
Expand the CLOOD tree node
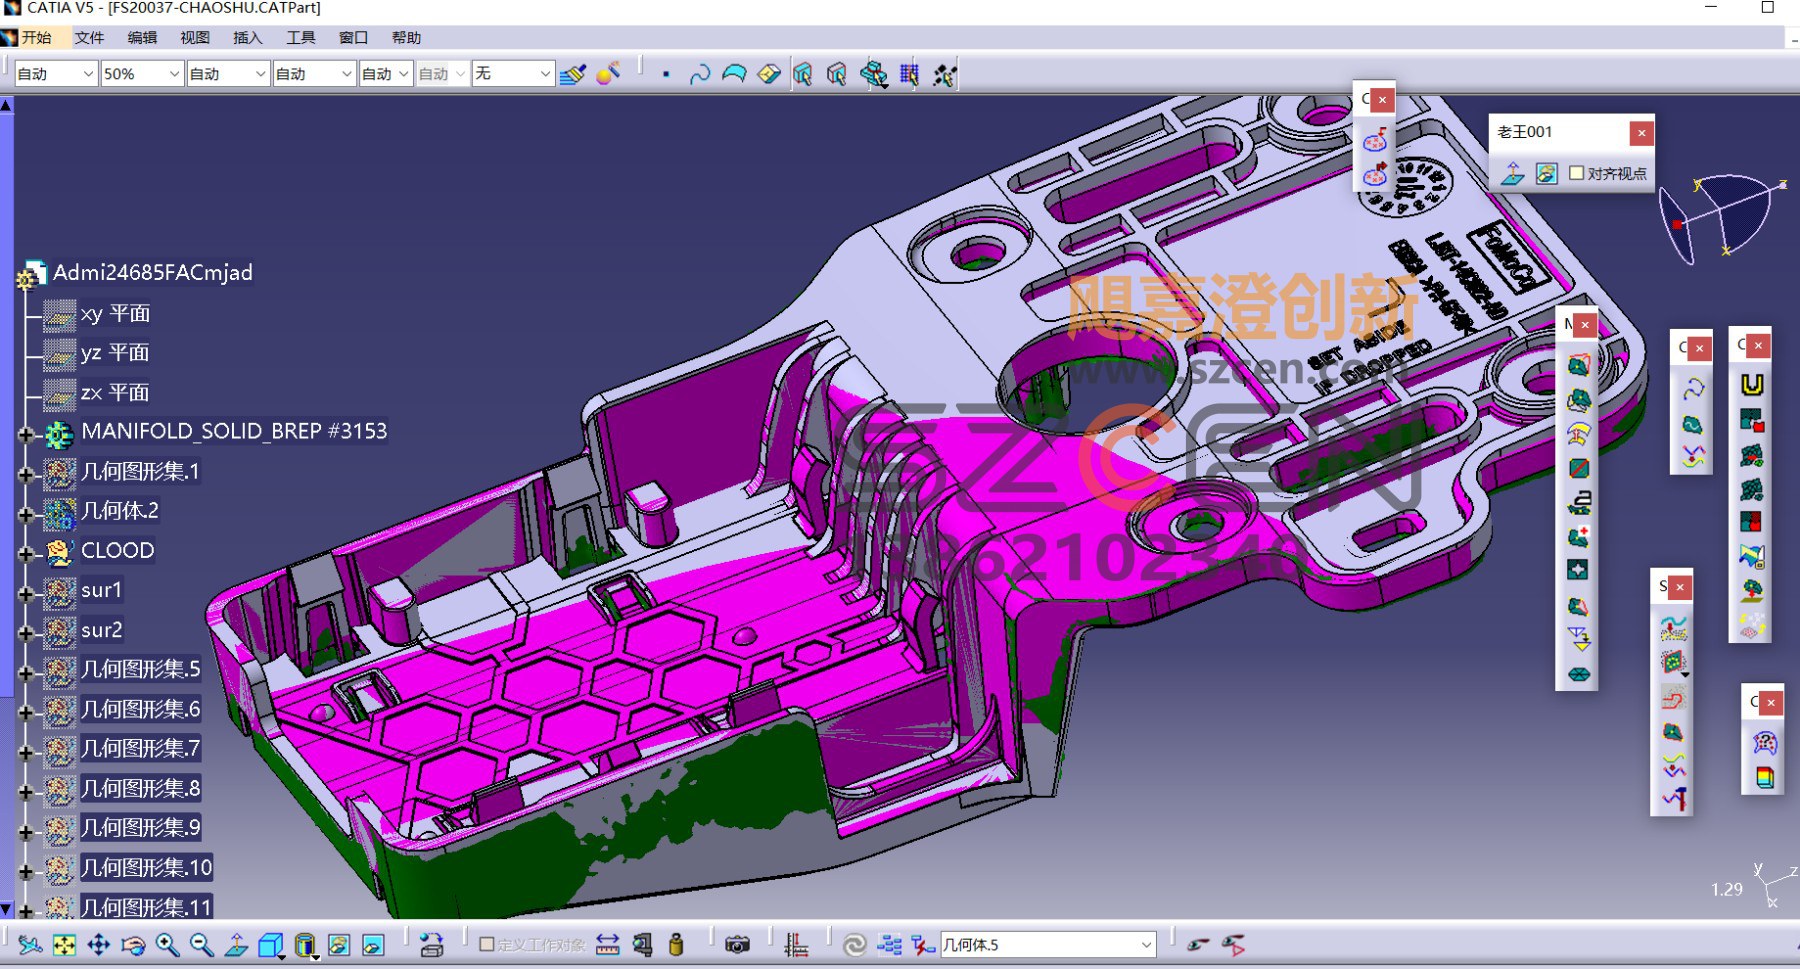click(25, 552)
